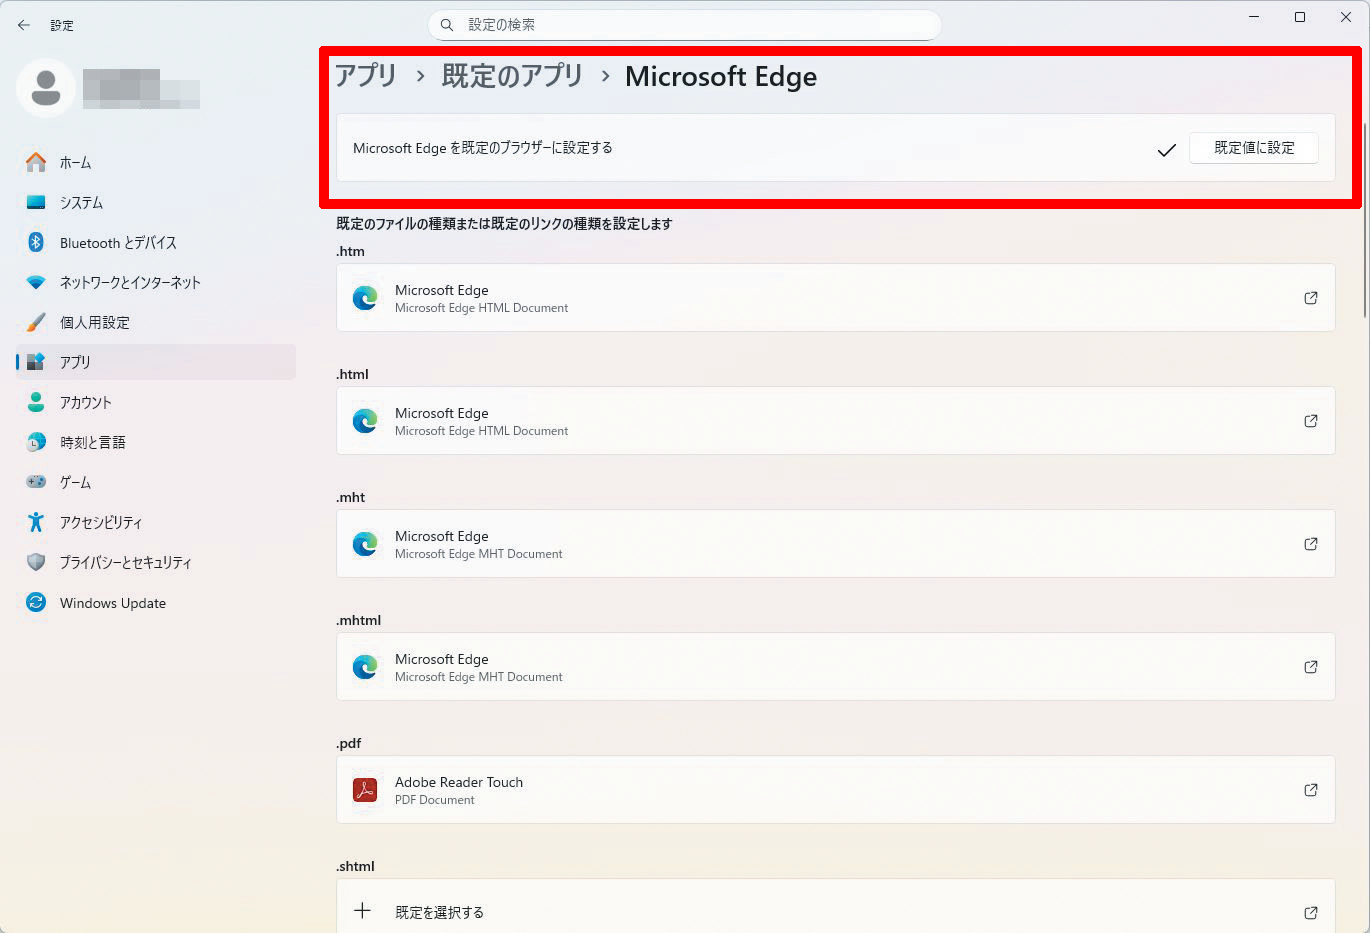Click the アクセシビリティ person icon
Screen dimensions: 1370x933
click(36, 522)
